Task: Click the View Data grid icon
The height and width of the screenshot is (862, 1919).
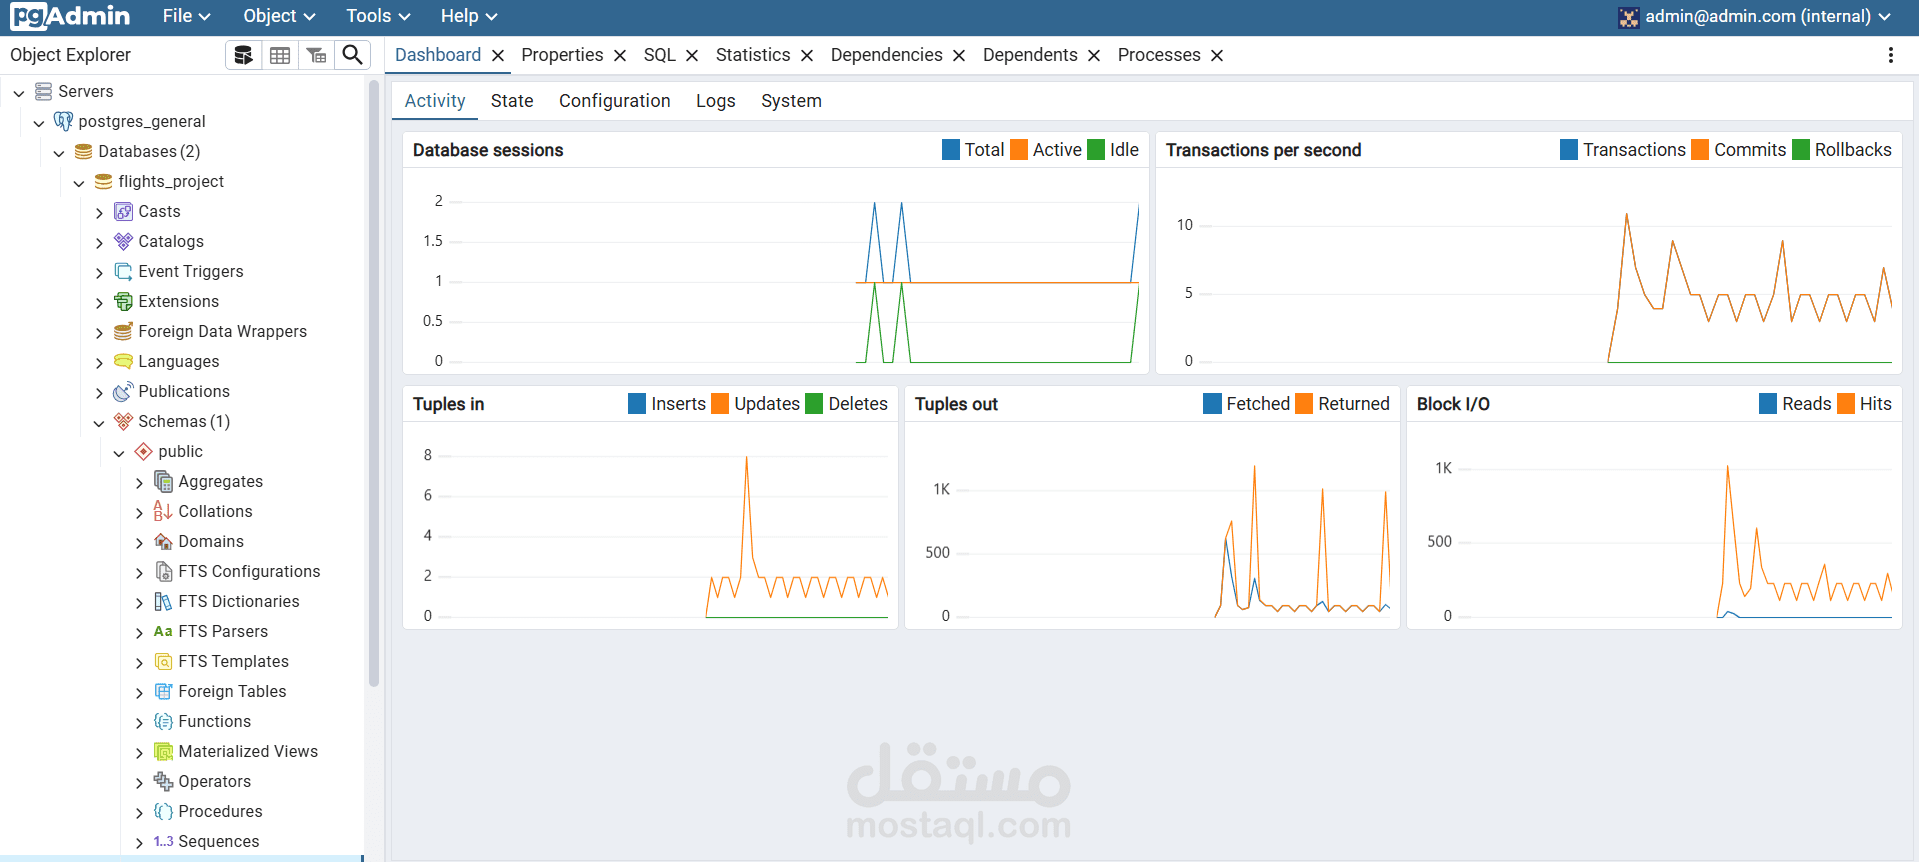Action: coord(280,55)
